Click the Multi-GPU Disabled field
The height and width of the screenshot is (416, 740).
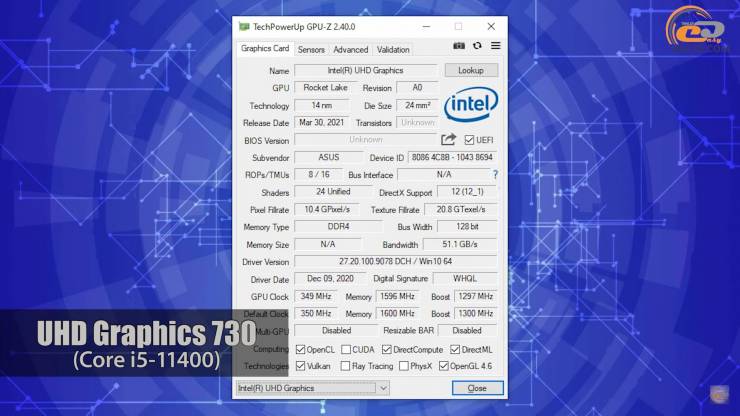[x=336, y=331]
